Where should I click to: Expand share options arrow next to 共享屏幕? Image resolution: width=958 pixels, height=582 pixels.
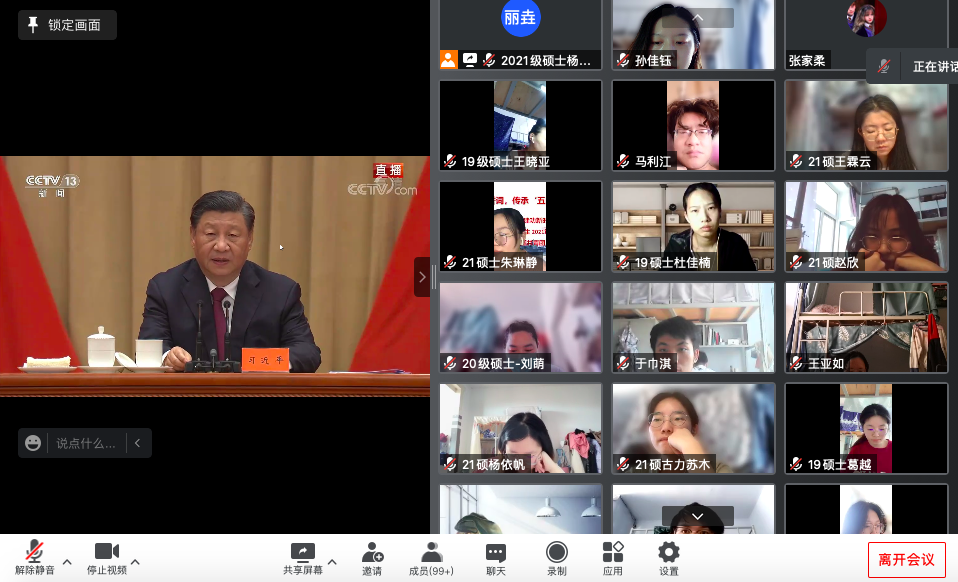pos(332,562)
